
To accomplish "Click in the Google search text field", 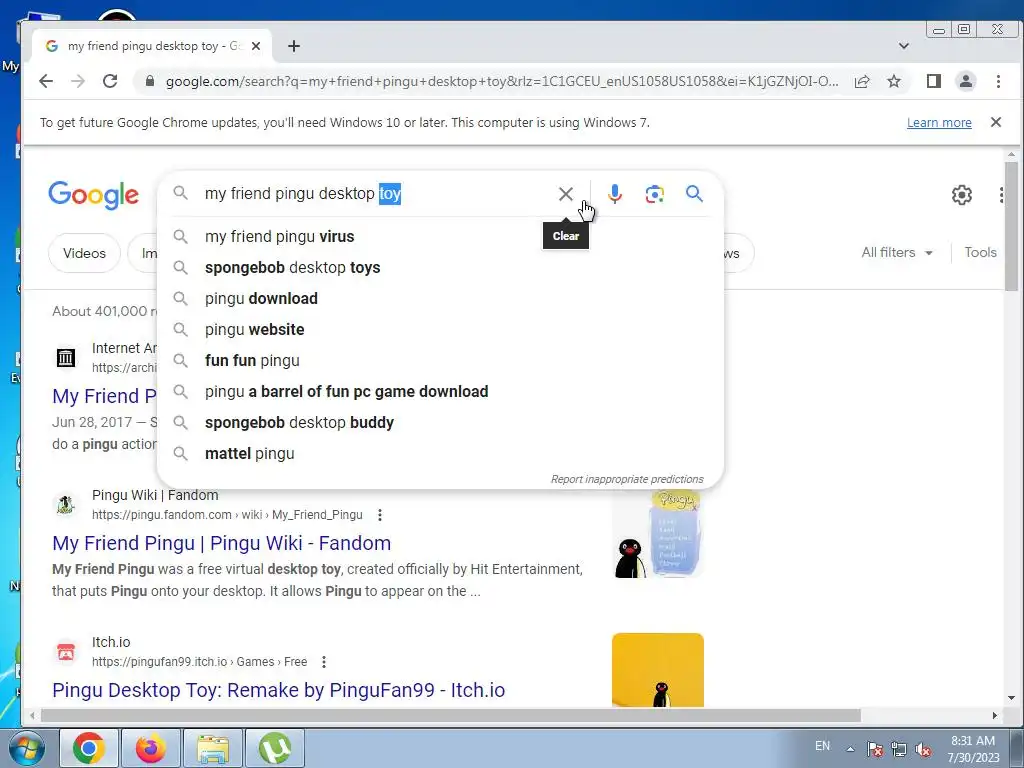I will pos(376,194).
